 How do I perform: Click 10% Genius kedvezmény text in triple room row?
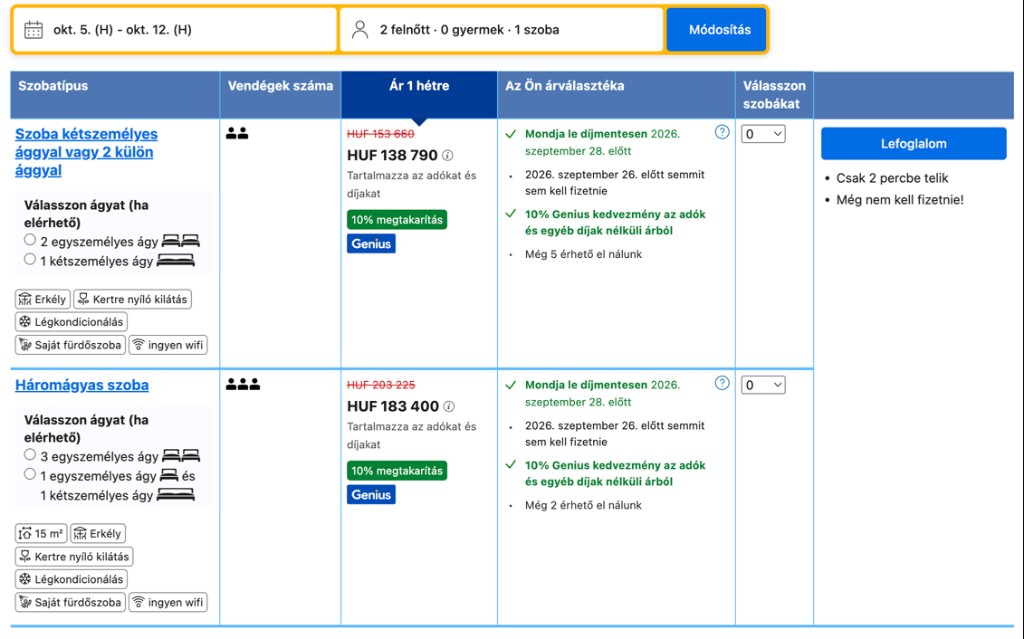[615, 473]
